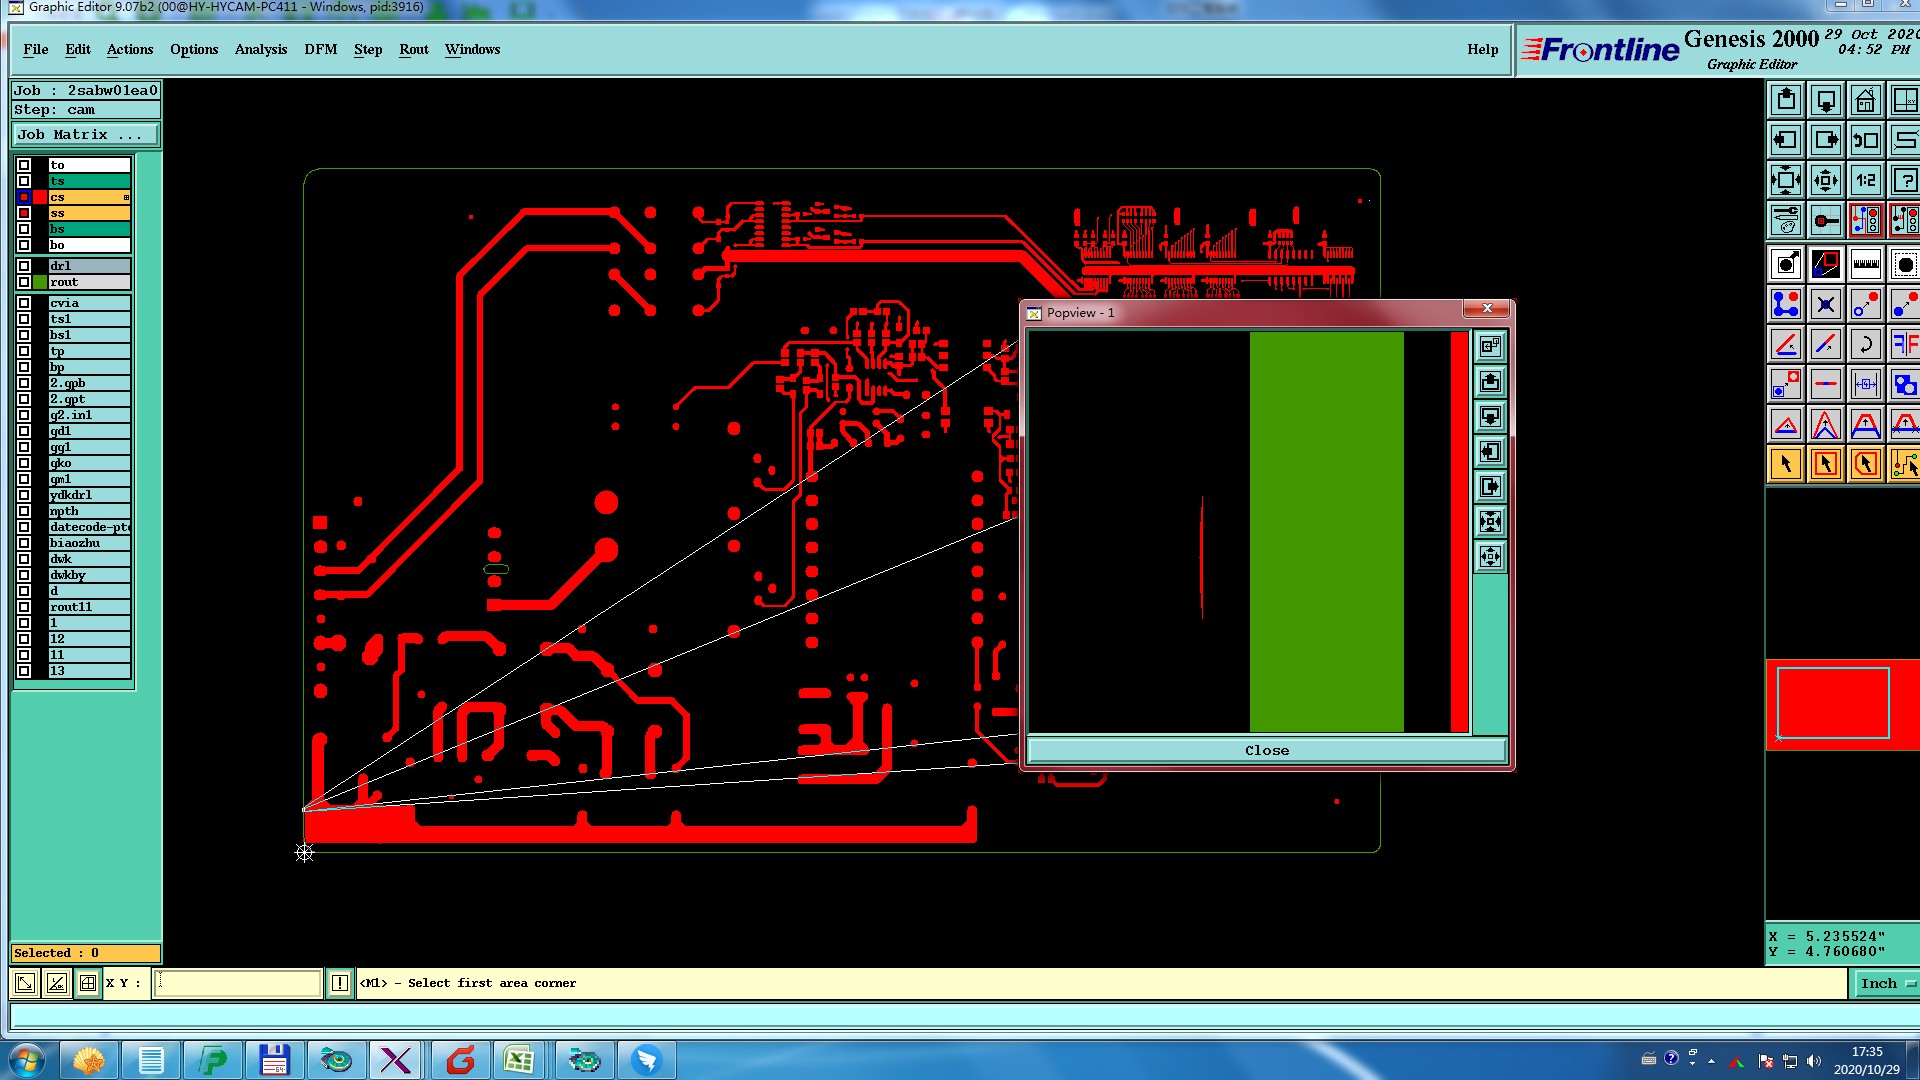Toggle the 'drl' layer checkbox

coord(24,266)
